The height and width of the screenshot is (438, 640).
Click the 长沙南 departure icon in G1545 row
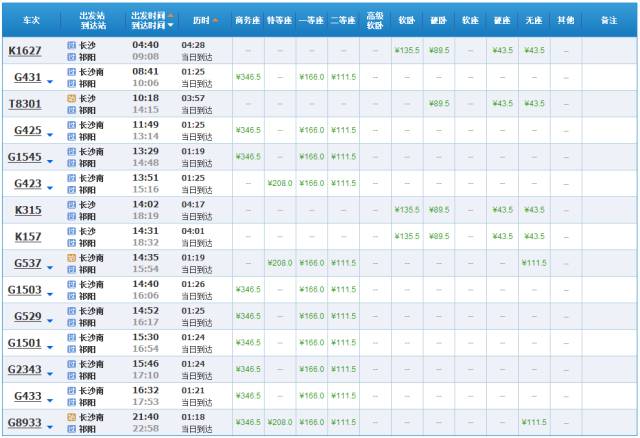[x=71, y=151]
